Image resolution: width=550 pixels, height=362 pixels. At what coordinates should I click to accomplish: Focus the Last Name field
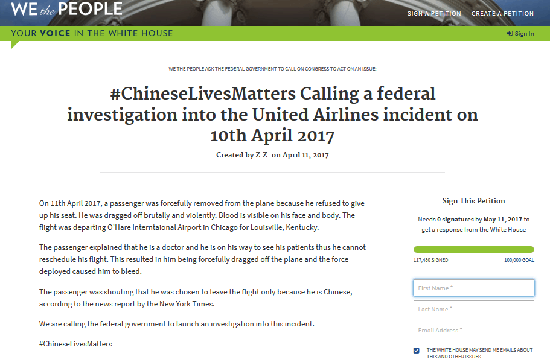pos(474,309)
